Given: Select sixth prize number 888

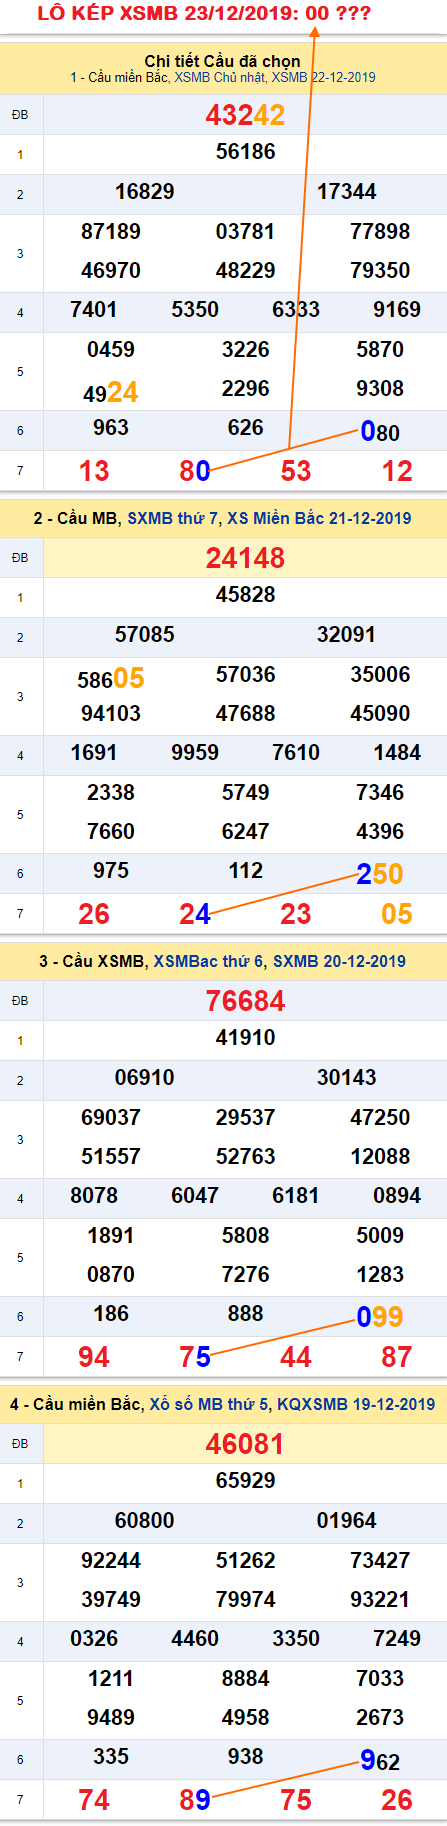Looking at the screenshot, I should [246, 1314].
